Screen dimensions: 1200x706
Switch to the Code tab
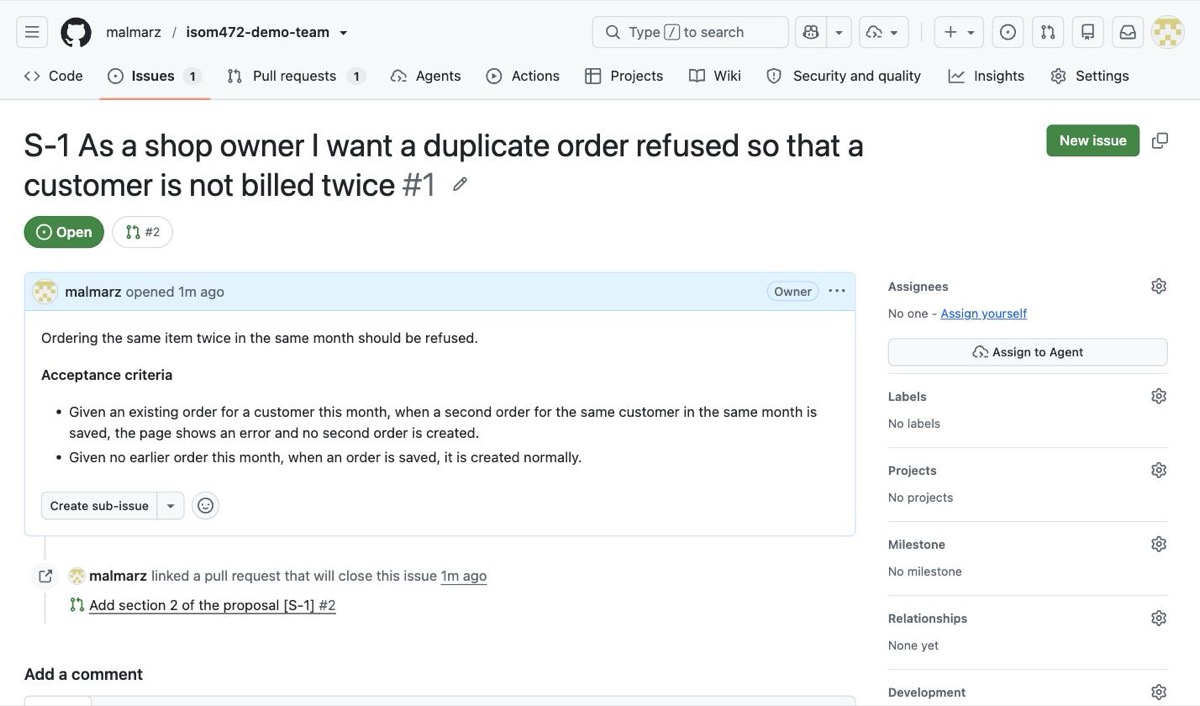pyautogui.click(x=53, y=76)
